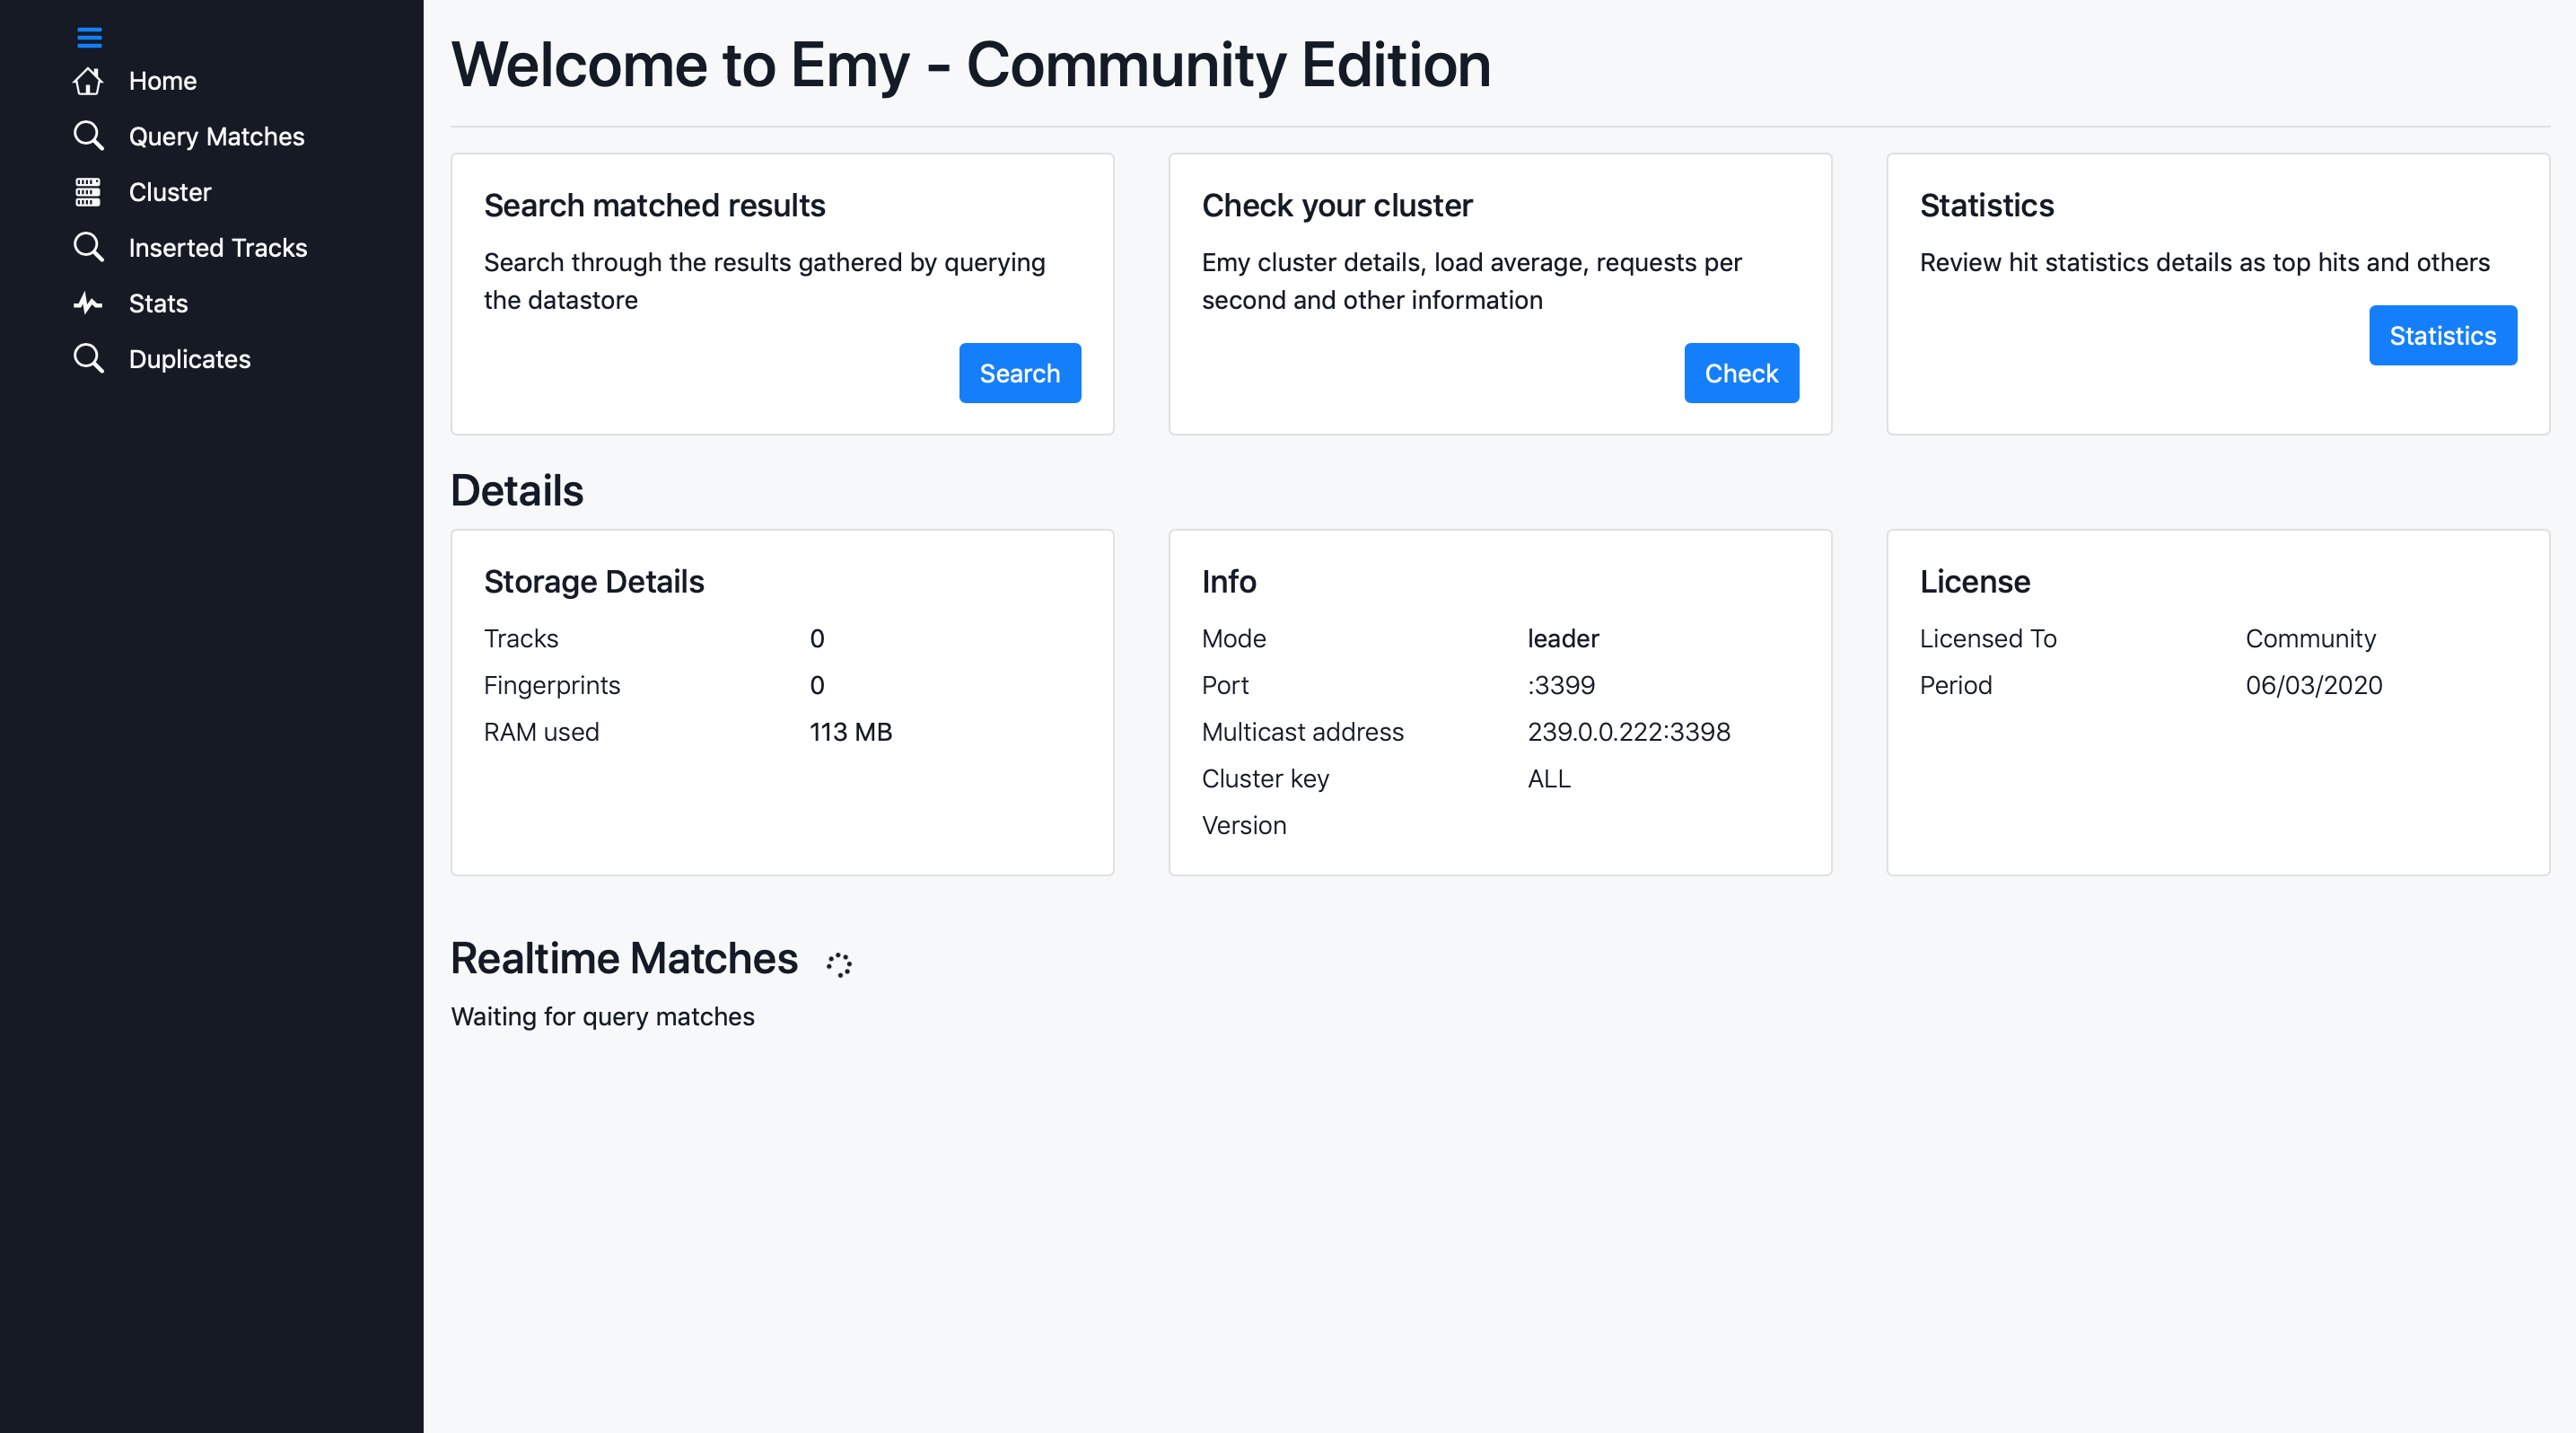Click the Realtime Matches loading spinner
2576x1433 pixels.
[x=838, y=964]
